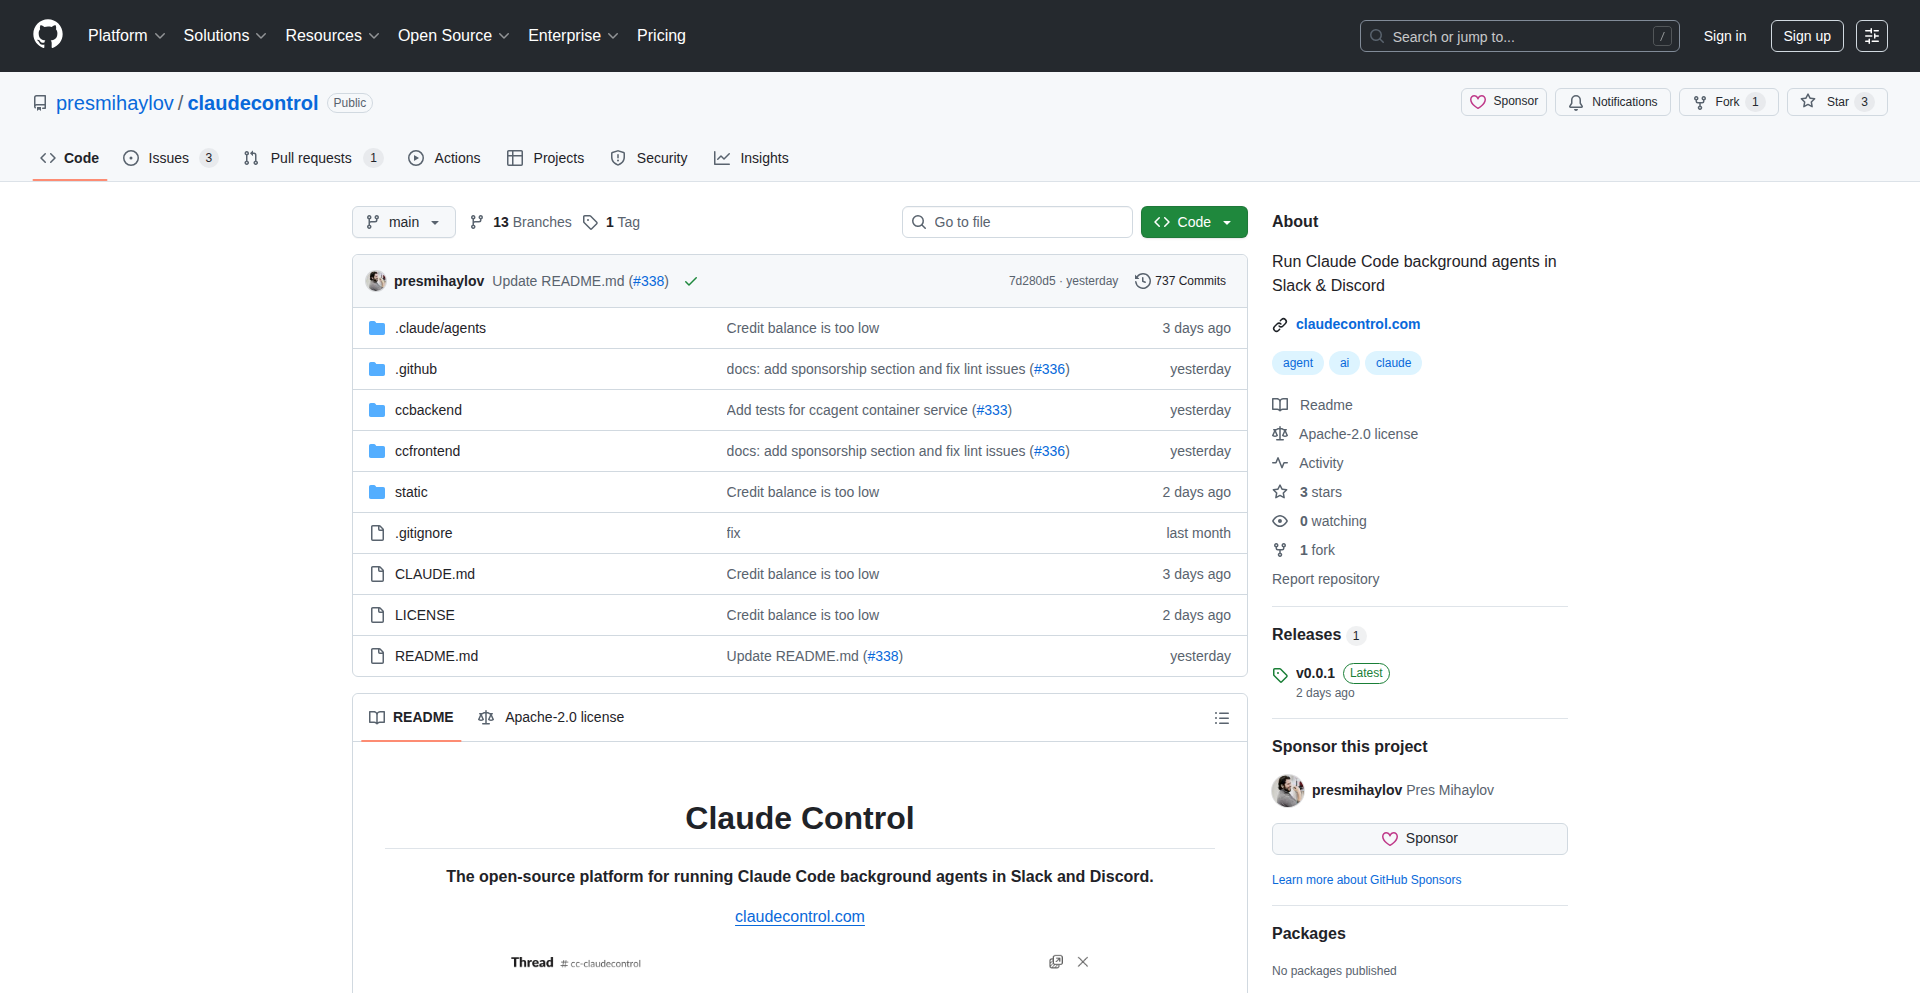Click the Sign in link
The width and height of the screenshot is (1920, 993).
(1725, 36)
